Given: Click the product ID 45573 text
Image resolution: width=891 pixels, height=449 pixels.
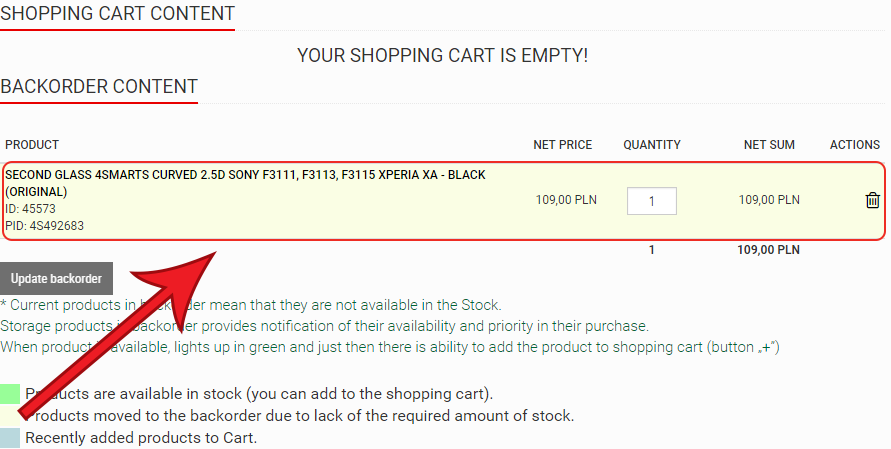Looking at the screenshot, I should pyautogui.click(x=31, y=209).
